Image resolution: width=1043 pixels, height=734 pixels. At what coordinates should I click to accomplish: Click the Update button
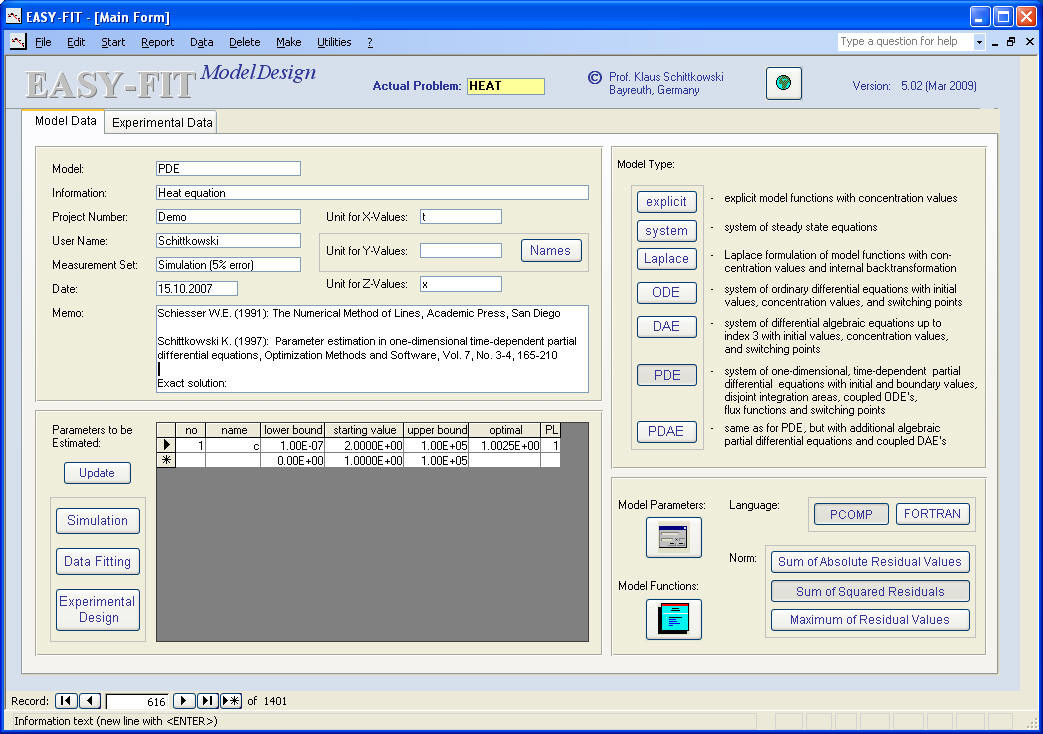coord(97,473)
